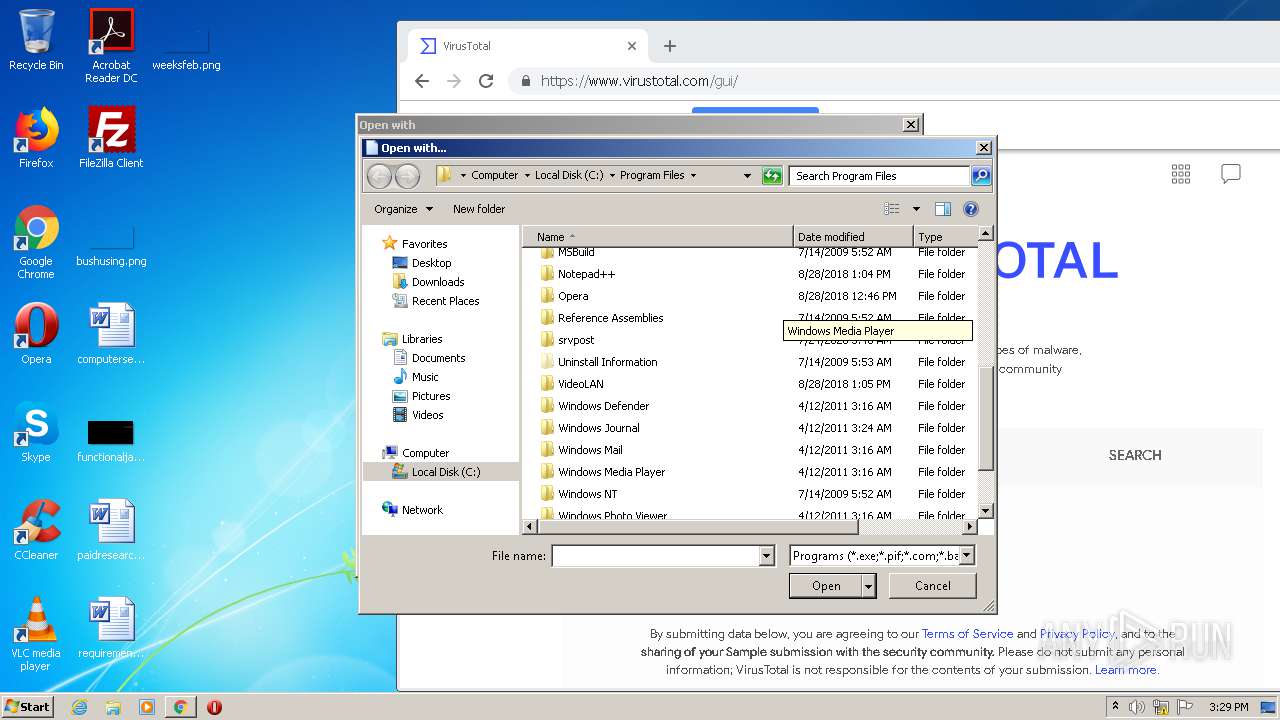Click Cancel in the Open with dialog
The height and width of the screenshot is (720, 1280).
point(933,586)
